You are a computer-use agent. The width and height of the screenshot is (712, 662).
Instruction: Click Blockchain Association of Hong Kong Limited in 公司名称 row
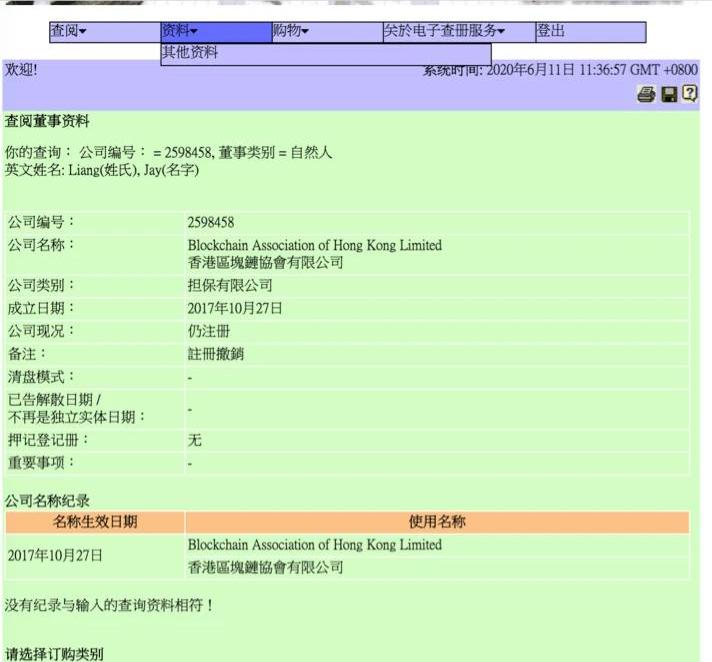315,245
